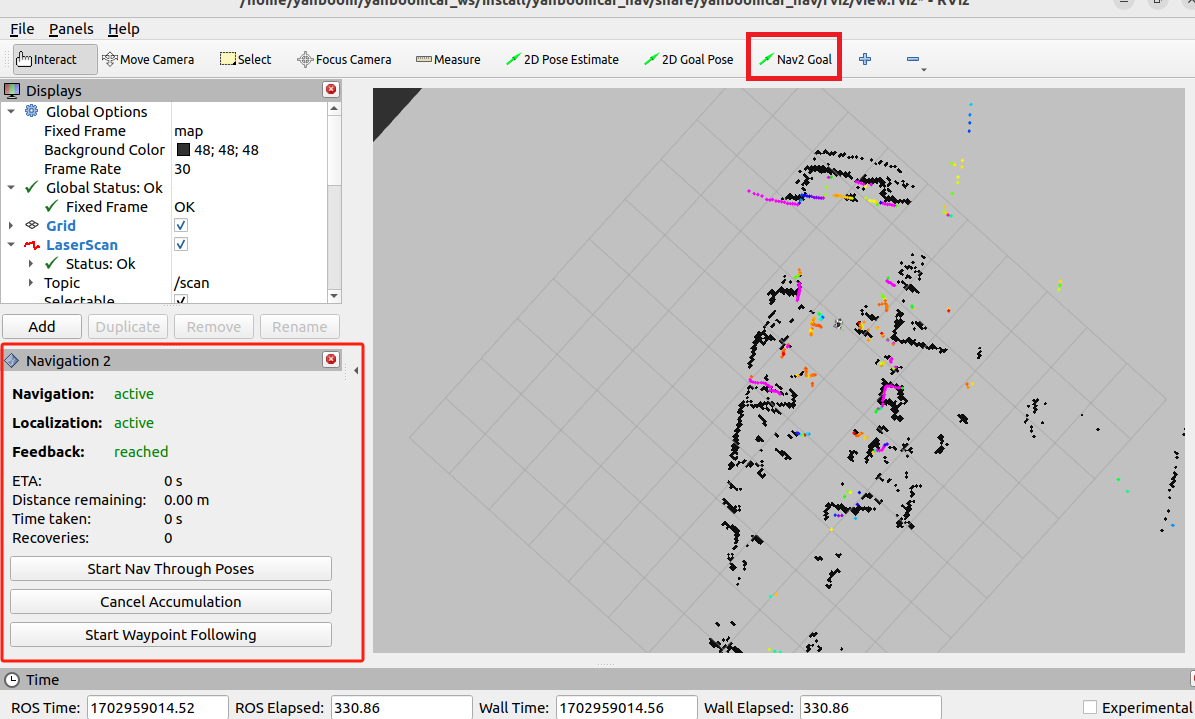This screenshot has width=1195, height=719.
Task: Enable the Experimental checkbox
Action: pos(1090,708)
